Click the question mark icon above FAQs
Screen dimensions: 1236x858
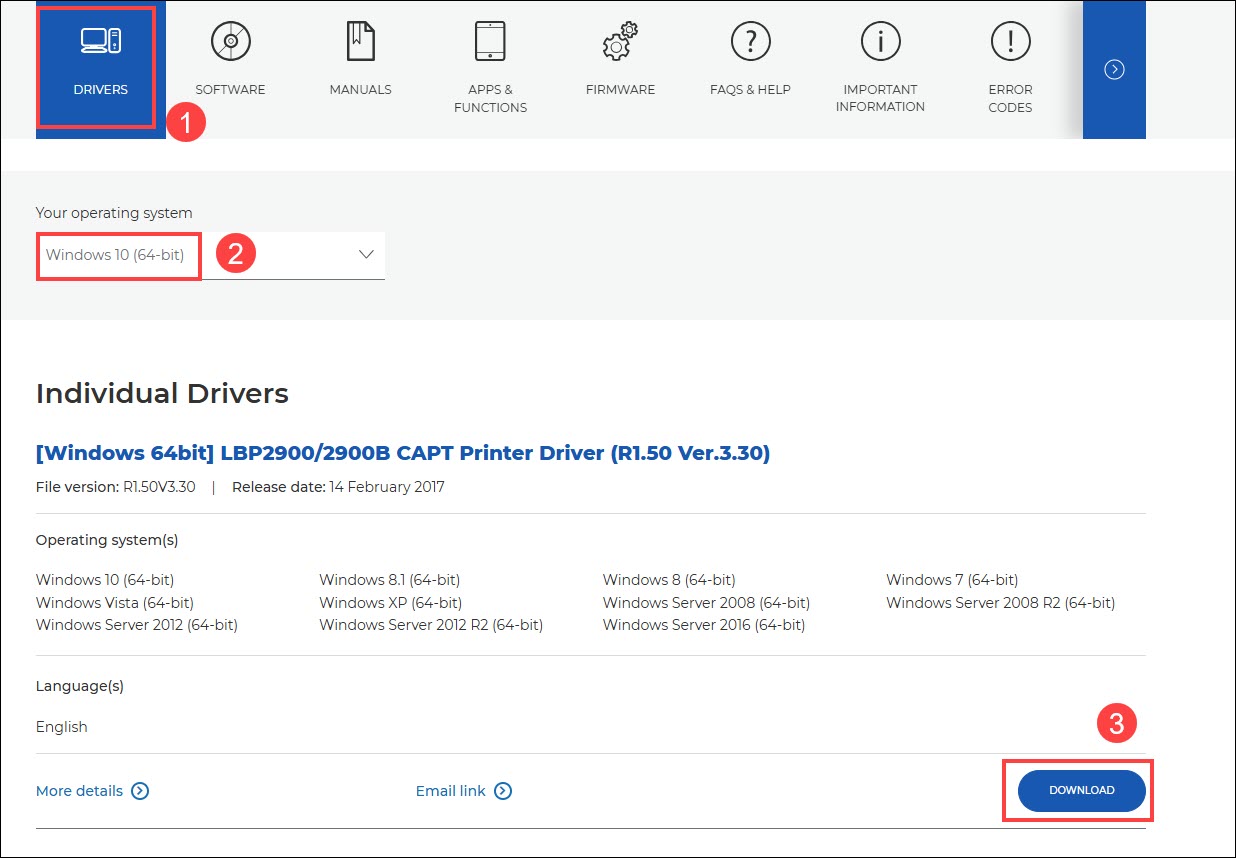[750, 41]
